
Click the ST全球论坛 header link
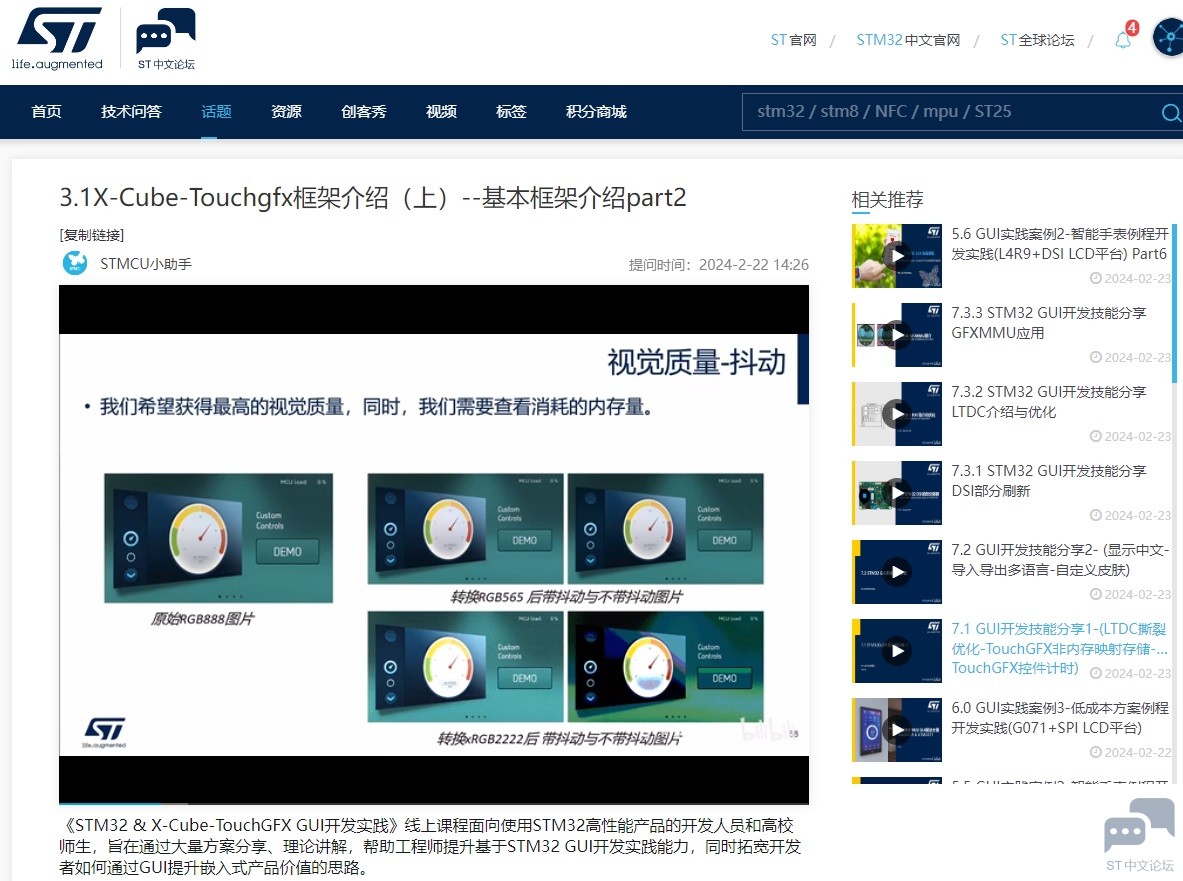(x=1037, y=40)
